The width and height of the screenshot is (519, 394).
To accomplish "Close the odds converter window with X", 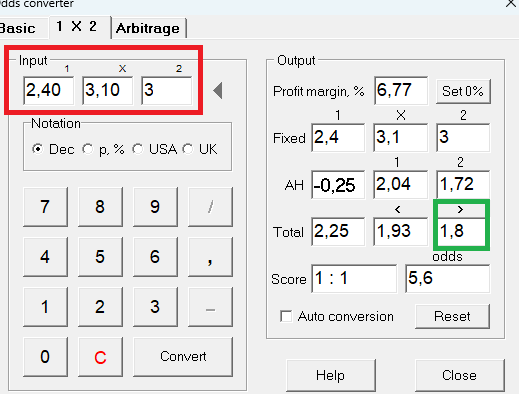I will [510, 3].
